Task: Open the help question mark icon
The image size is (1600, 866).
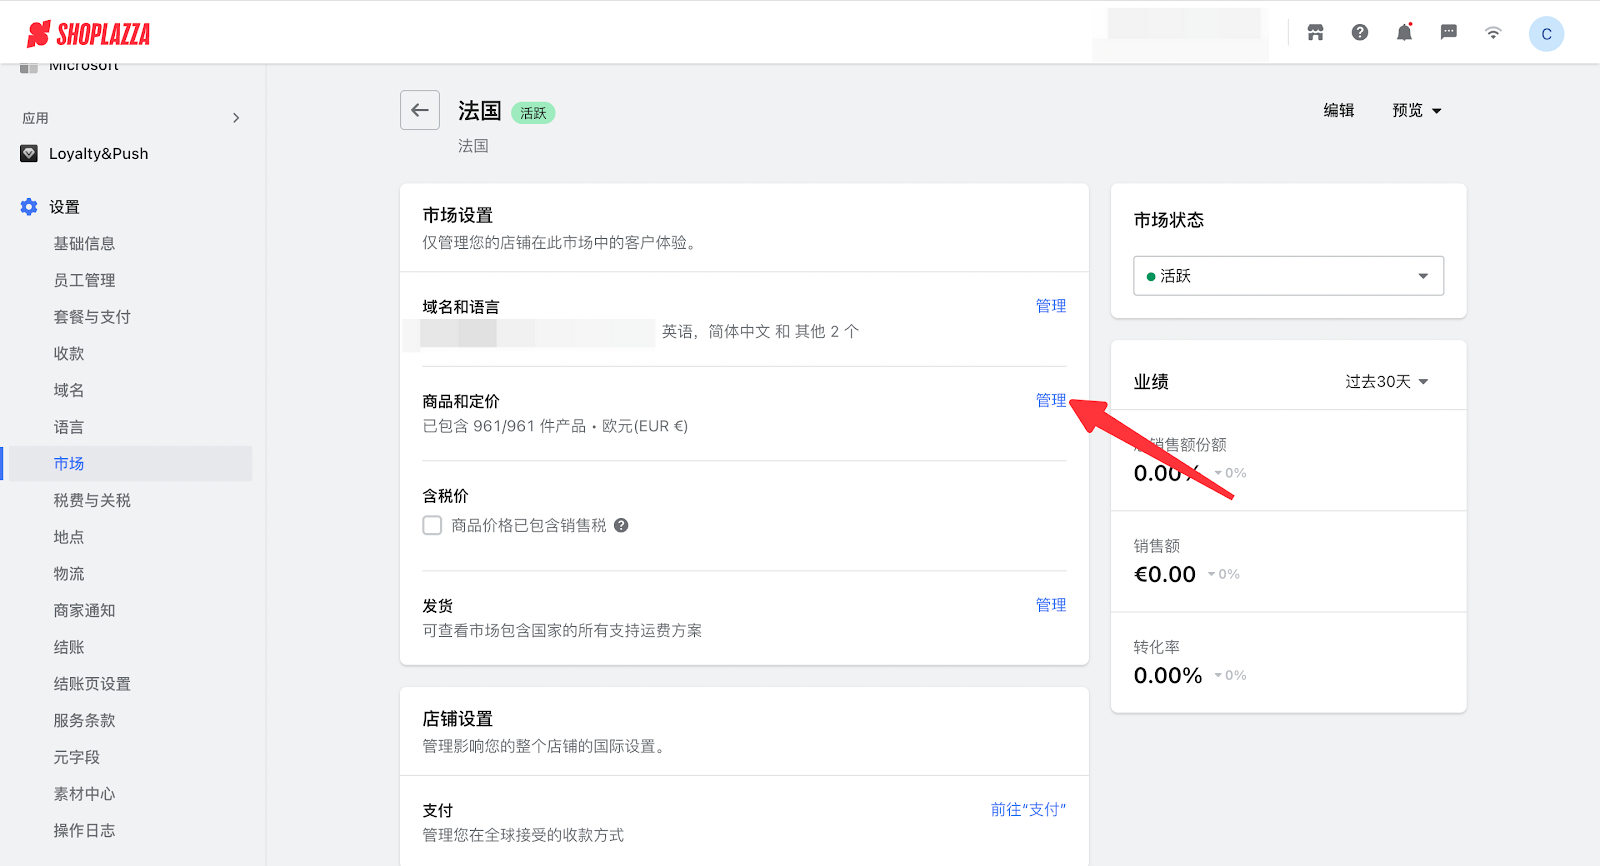Action: click(1359, 33)
